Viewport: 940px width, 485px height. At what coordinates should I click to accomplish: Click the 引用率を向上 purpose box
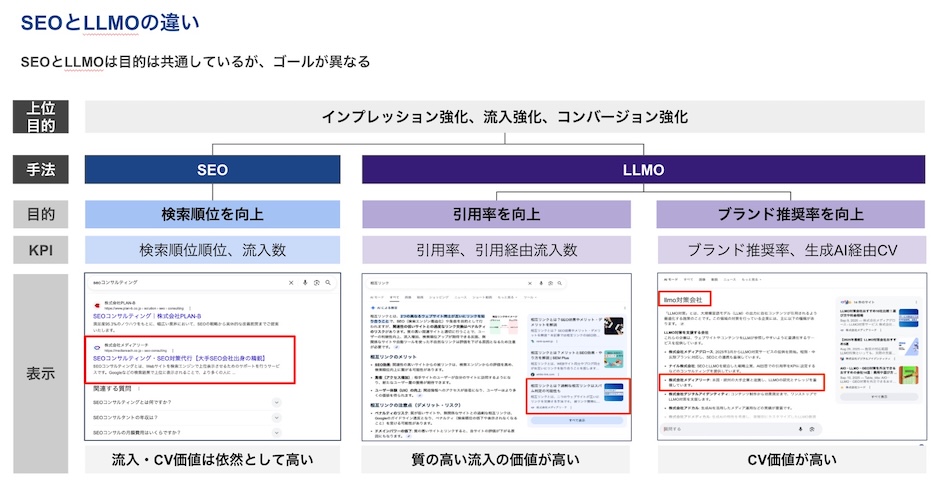(496, 214)
